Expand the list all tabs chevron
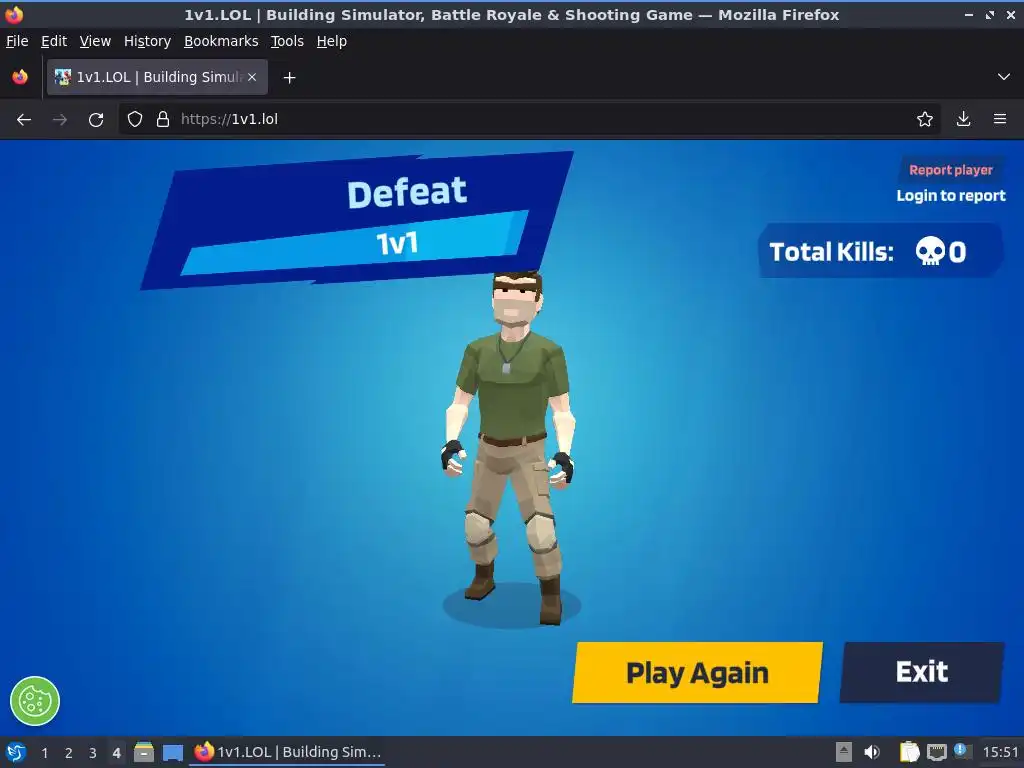 click(1004, 77)
